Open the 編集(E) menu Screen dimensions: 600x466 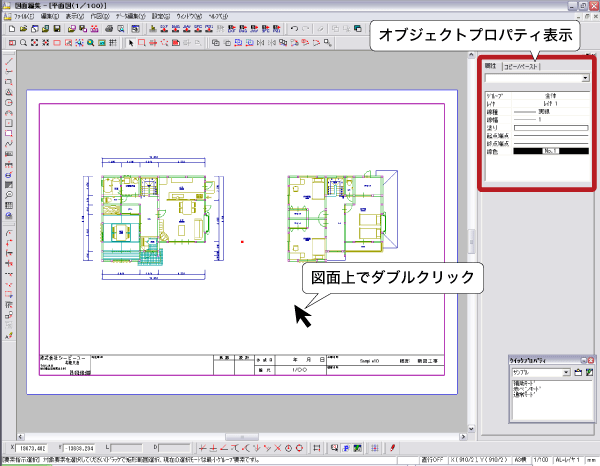click(50, 16)
